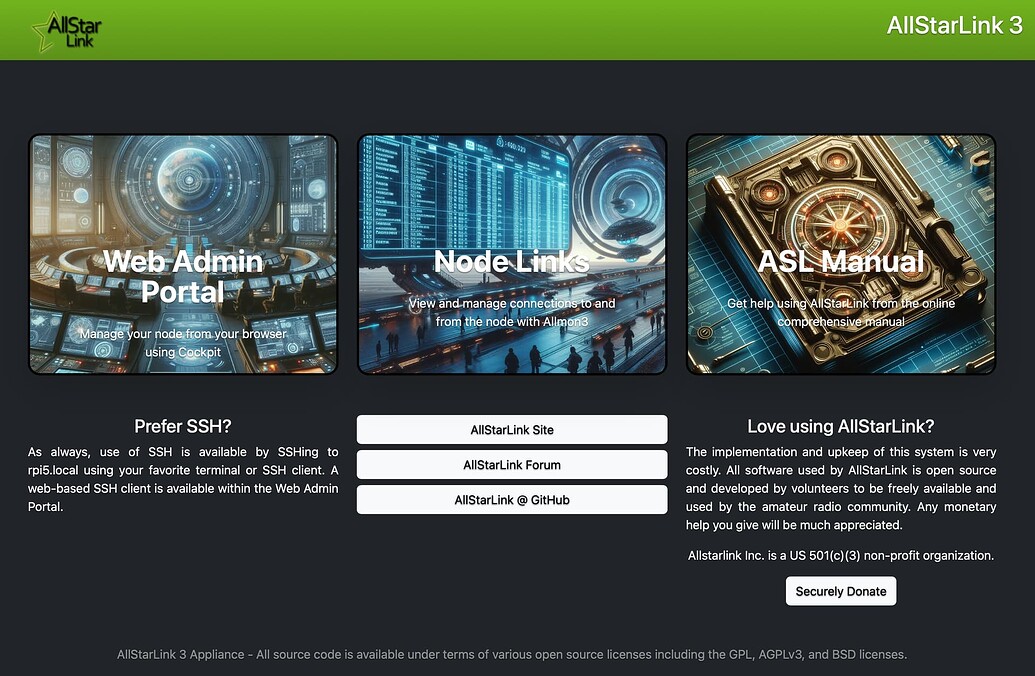Click the data board image in Node Links

470,190
